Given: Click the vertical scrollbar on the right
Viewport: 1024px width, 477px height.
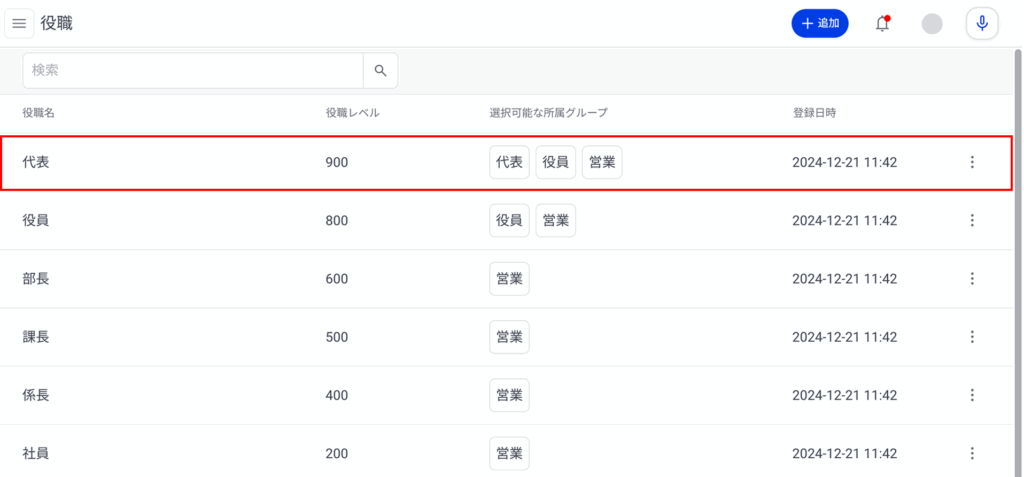Looking at the screenshot, I should tap(1018, 261).
